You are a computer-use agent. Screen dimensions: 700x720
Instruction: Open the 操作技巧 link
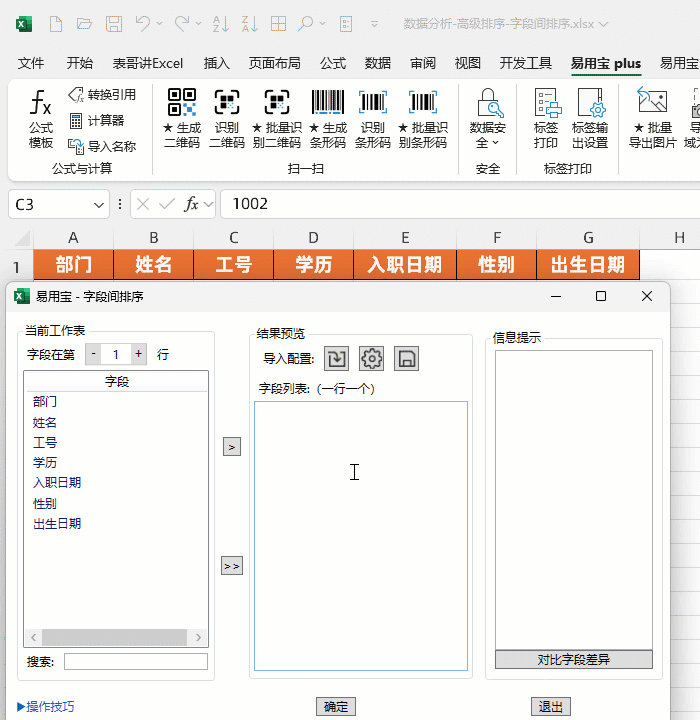point(45,706)
